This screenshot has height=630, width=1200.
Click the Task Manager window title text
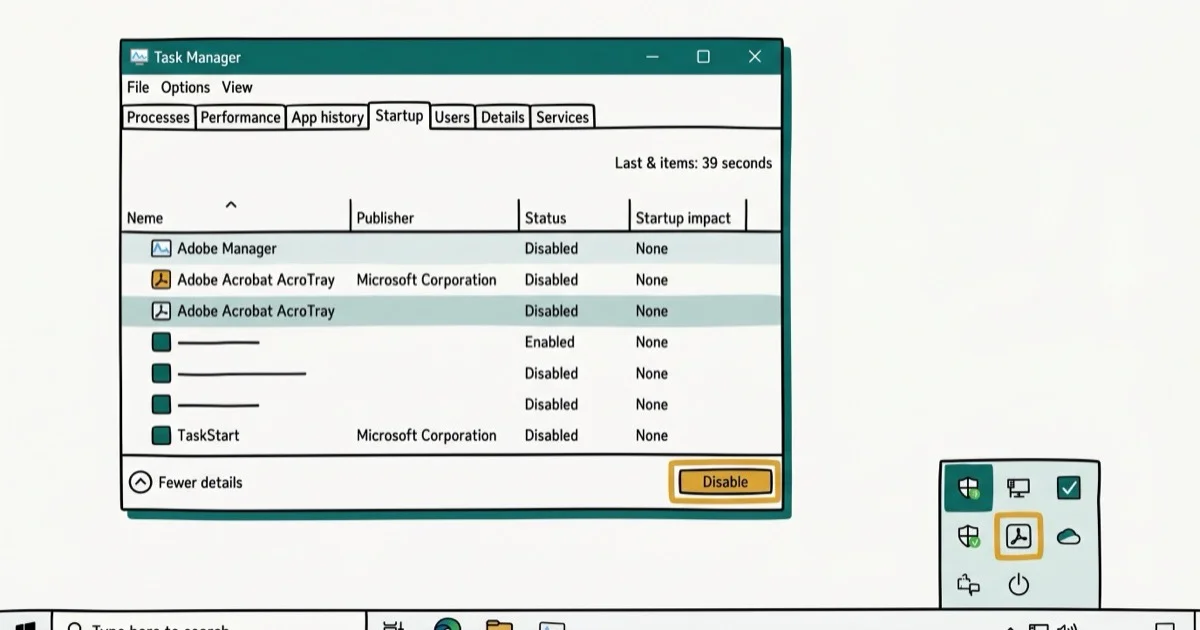[x=197, y=57]
